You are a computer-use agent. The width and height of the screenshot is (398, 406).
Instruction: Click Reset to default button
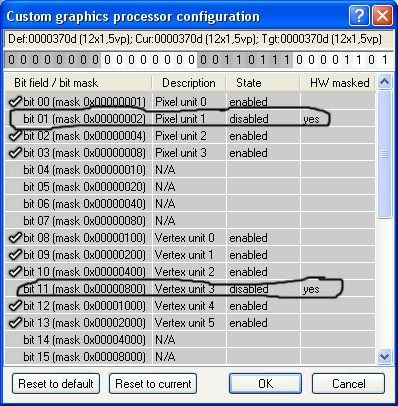tap(56, 384)
